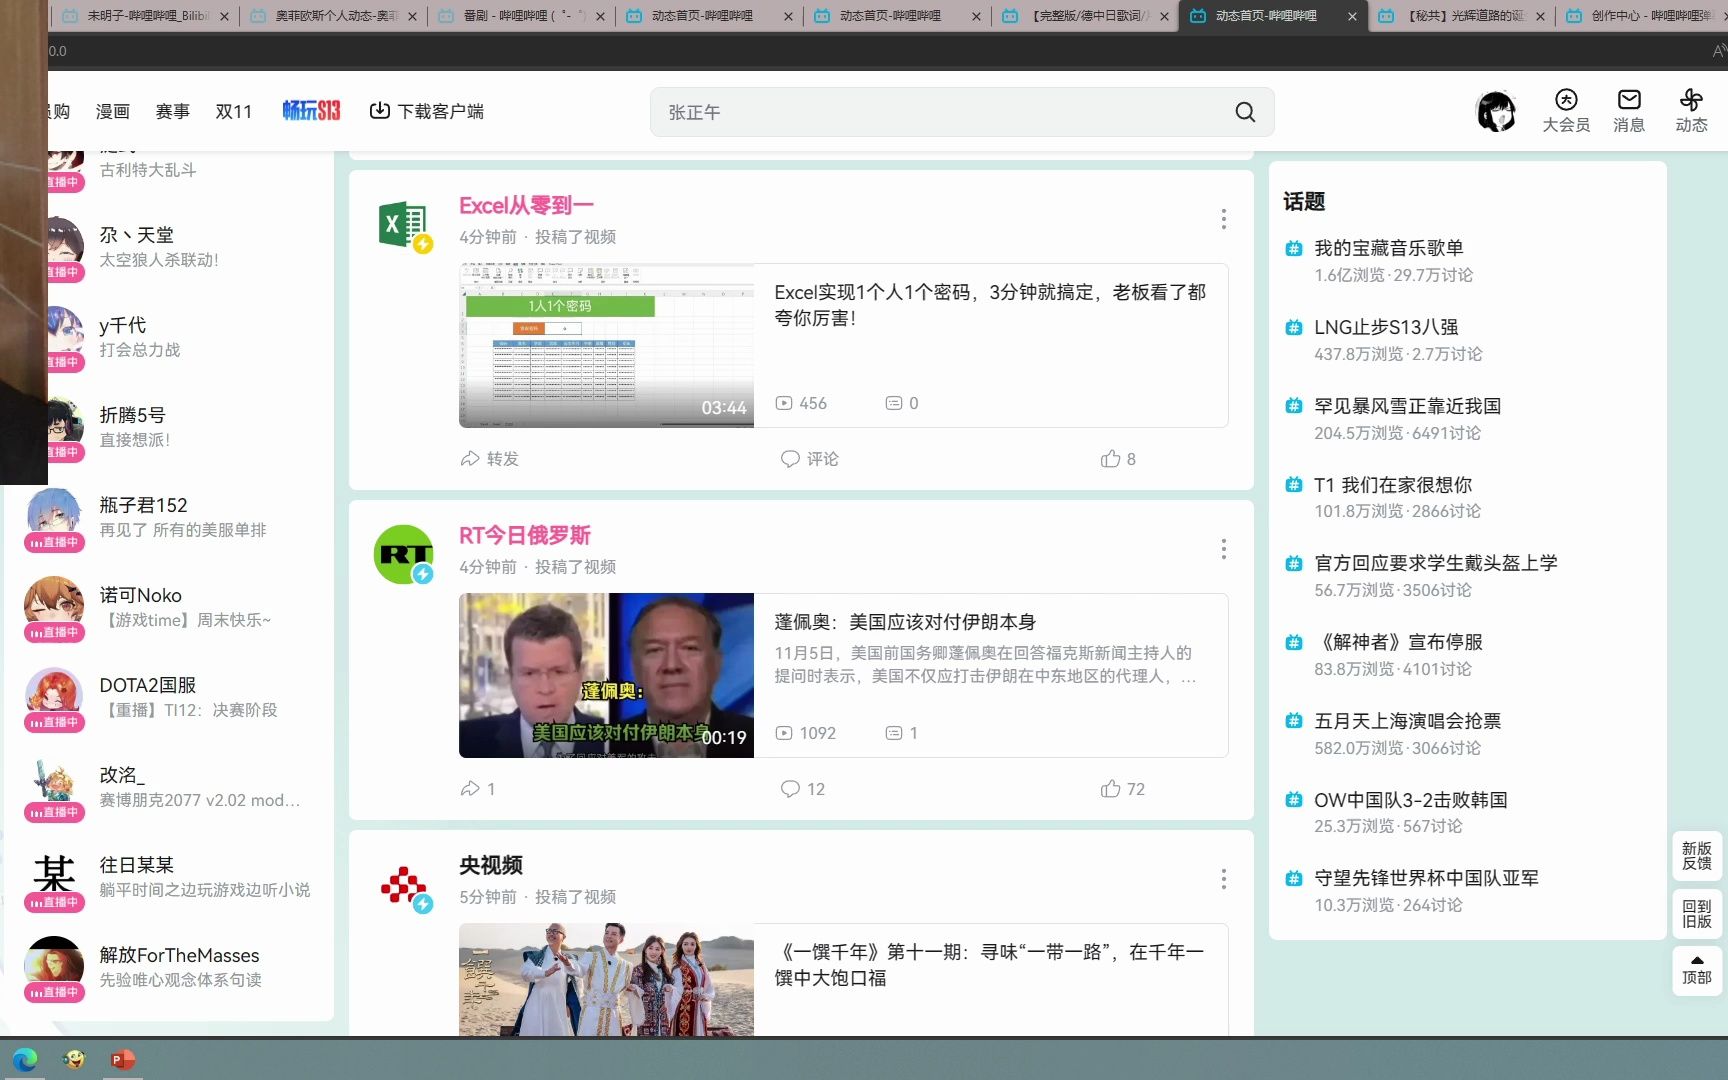Click the 下载客户端 download icon
Viewport: 1728px width, 1080px height.
pos(379,111)
